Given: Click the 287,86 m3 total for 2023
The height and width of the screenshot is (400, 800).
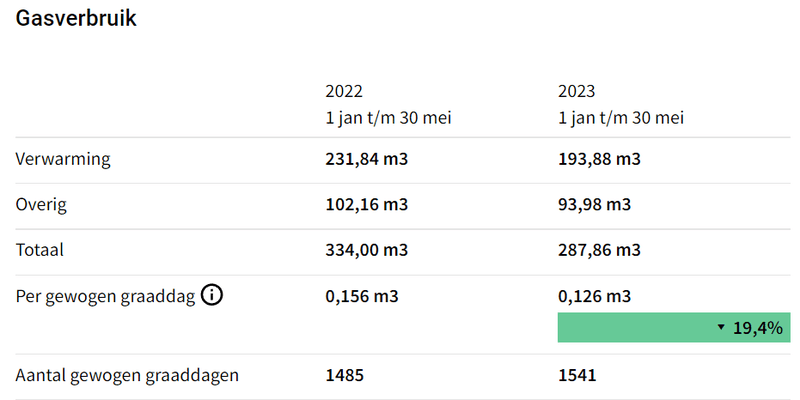Looking at the screenshot, I should 599,250.
